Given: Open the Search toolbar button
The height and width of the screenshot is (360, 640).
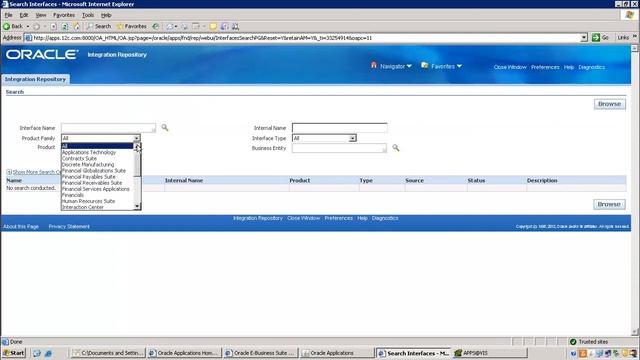Looking at the screenshot, I should 99,26.
